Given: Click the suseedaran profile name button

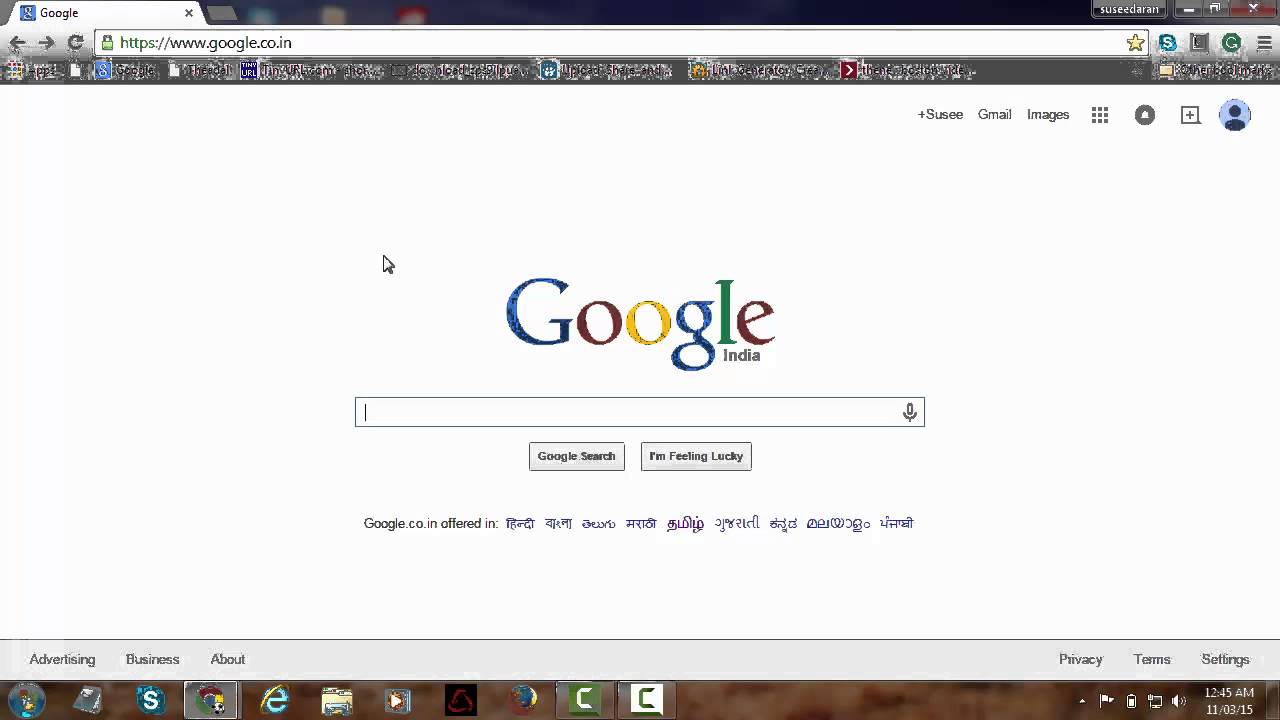Looking at the screenshot, I should (1130, 9).
